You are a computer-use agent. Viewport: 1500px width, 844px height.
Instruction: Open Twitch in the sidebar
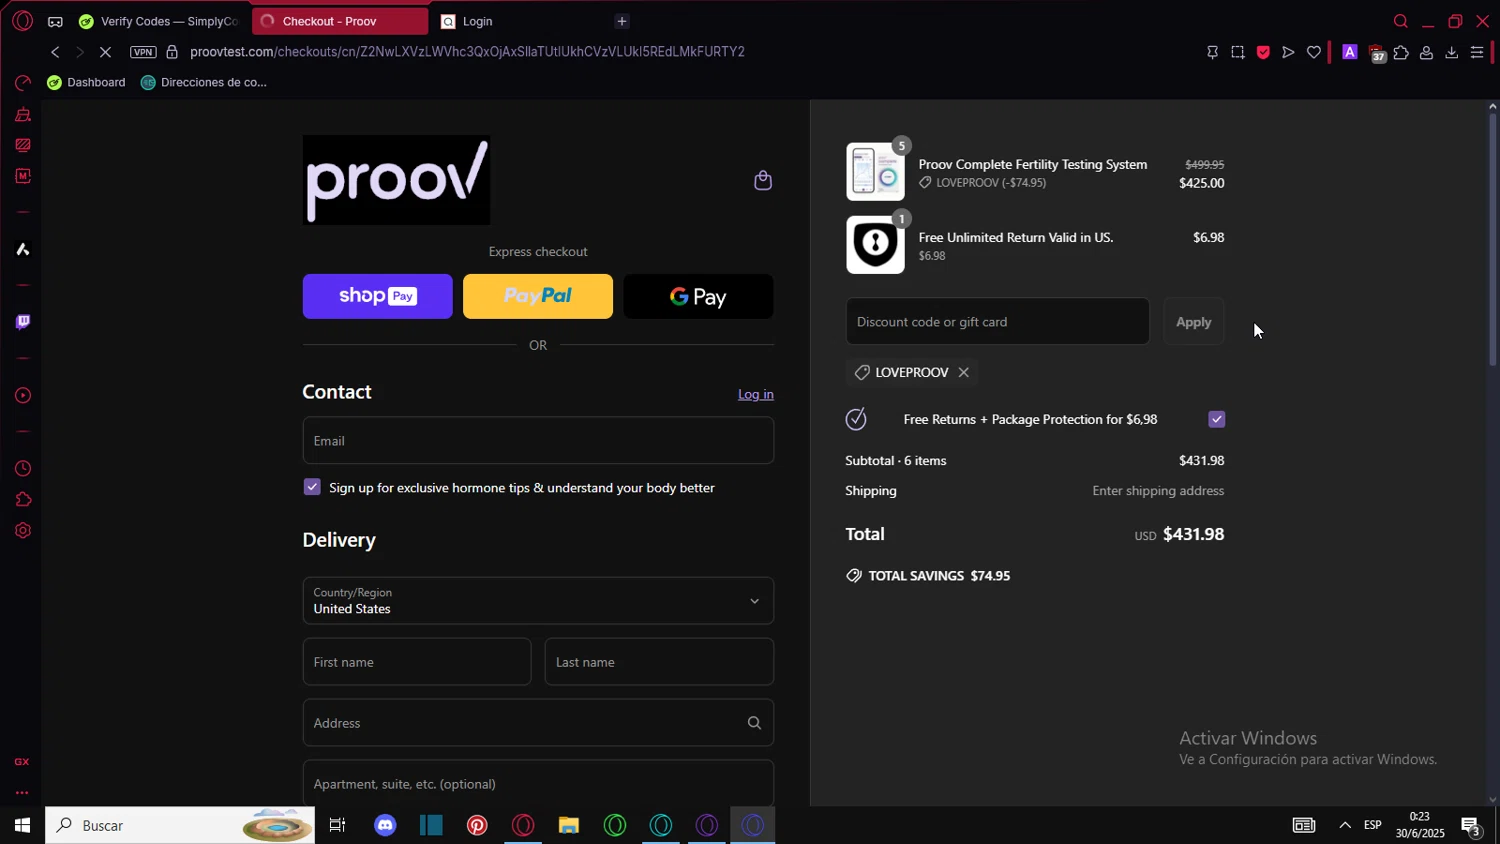(x=22, y=322)
